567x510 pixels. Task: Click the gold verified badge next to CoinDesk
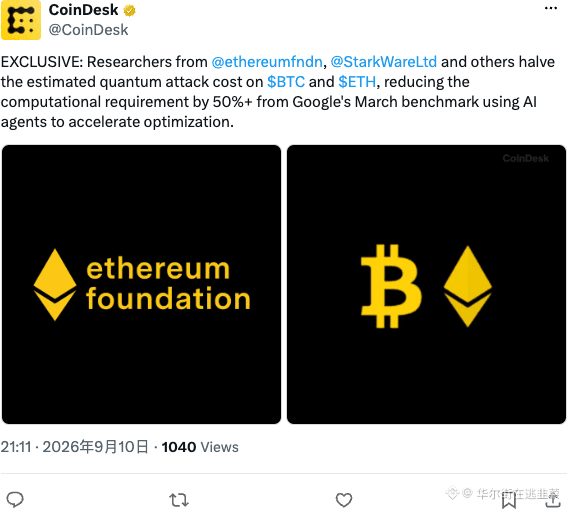[129, 10]
